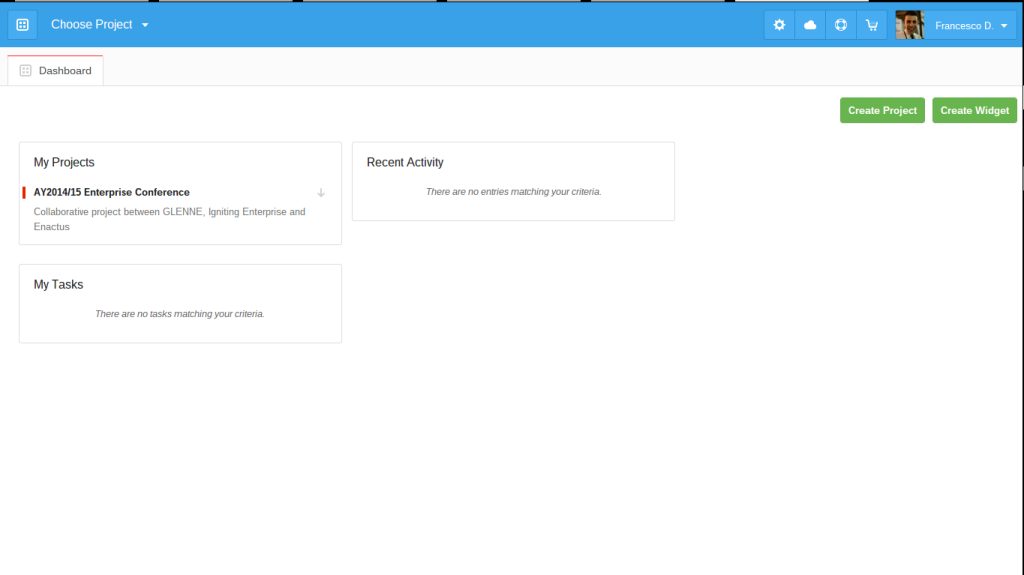Screen dimensions: 1024x575
Task: Open the AY2014/15 Enterprise Conference project
Action: tap(111, 192)
